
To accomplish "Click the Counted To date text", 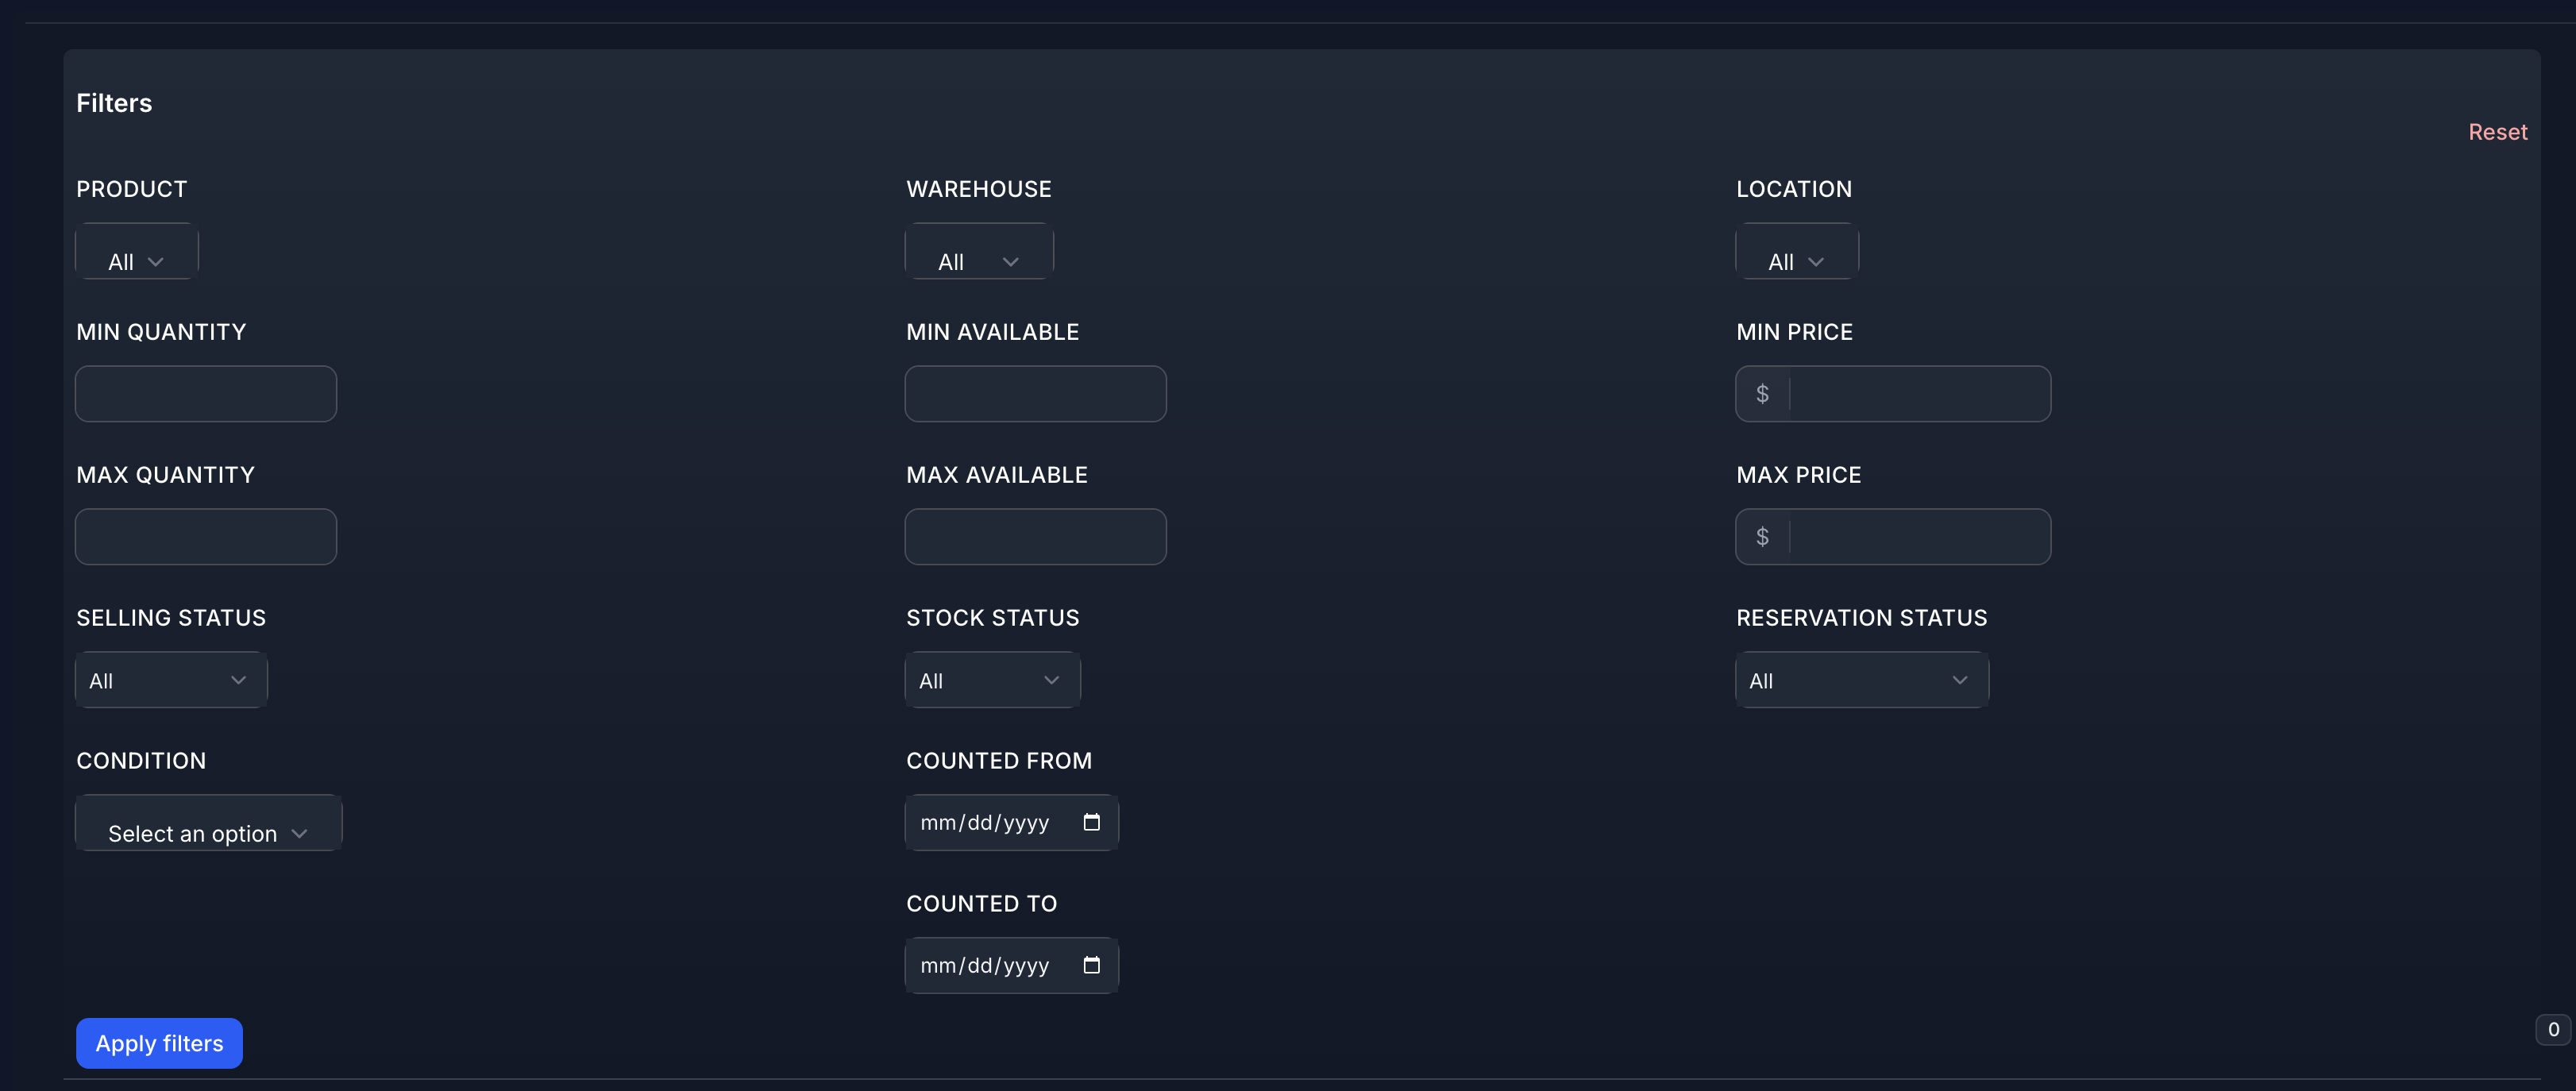I will (x=984, y=965).
